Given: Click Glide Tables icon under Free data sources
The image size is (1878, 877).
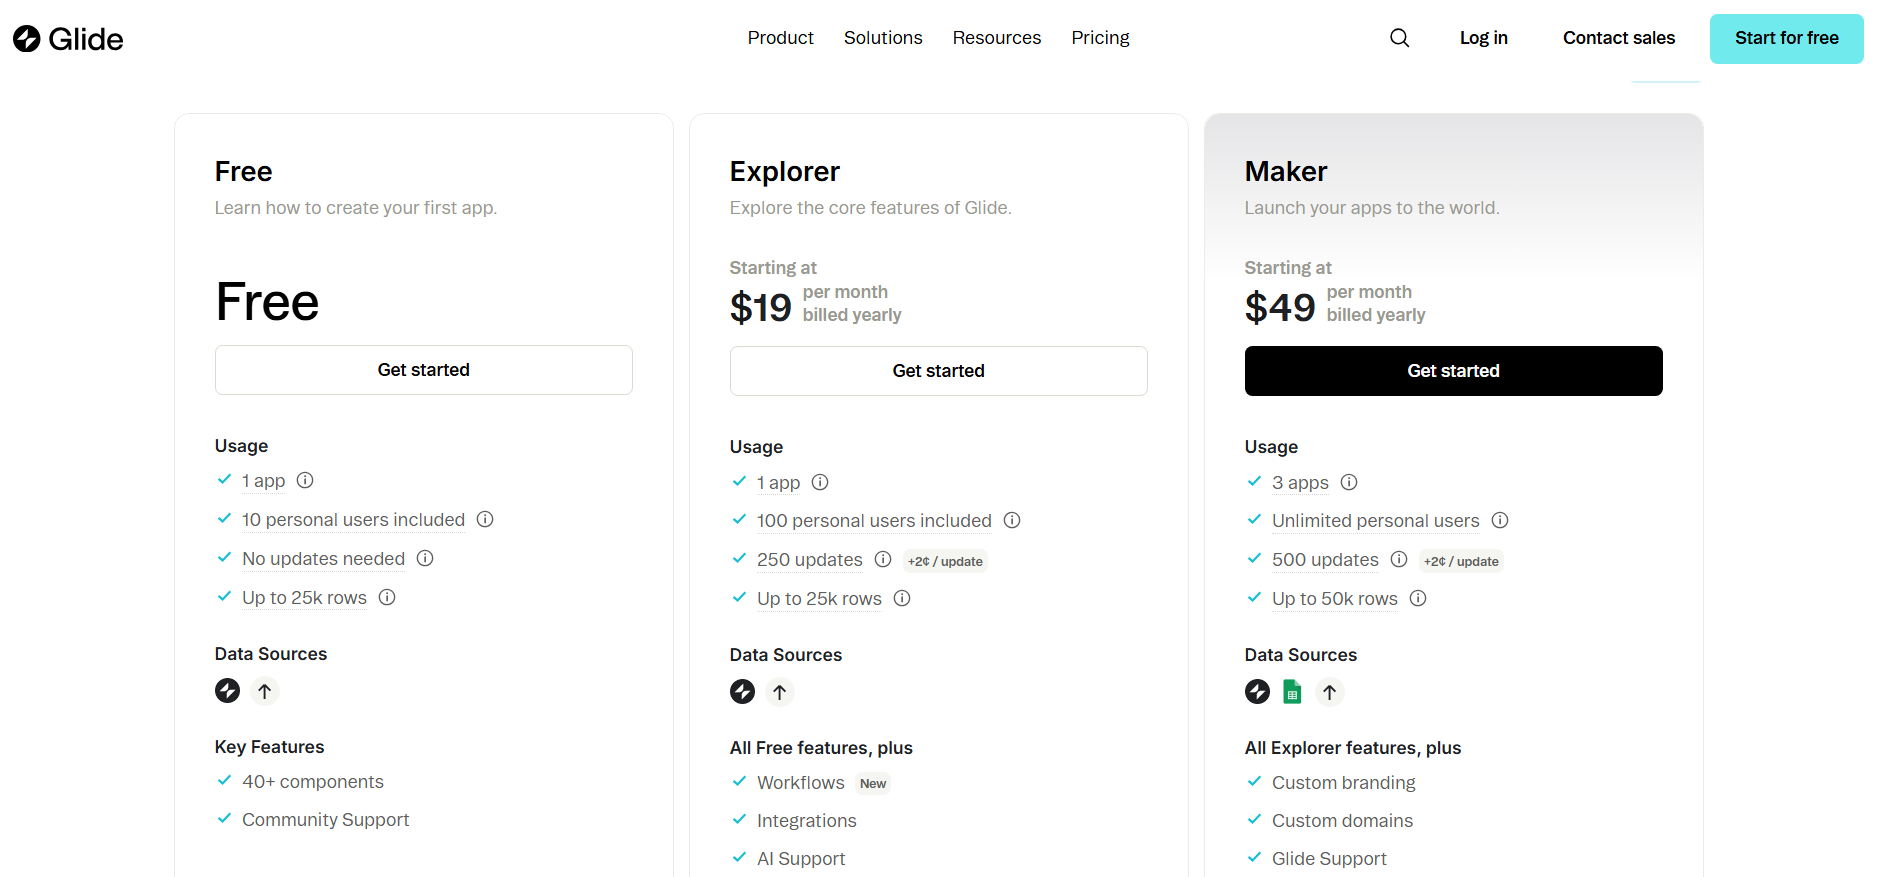Looking at the screenshot, I should point(228,691).
